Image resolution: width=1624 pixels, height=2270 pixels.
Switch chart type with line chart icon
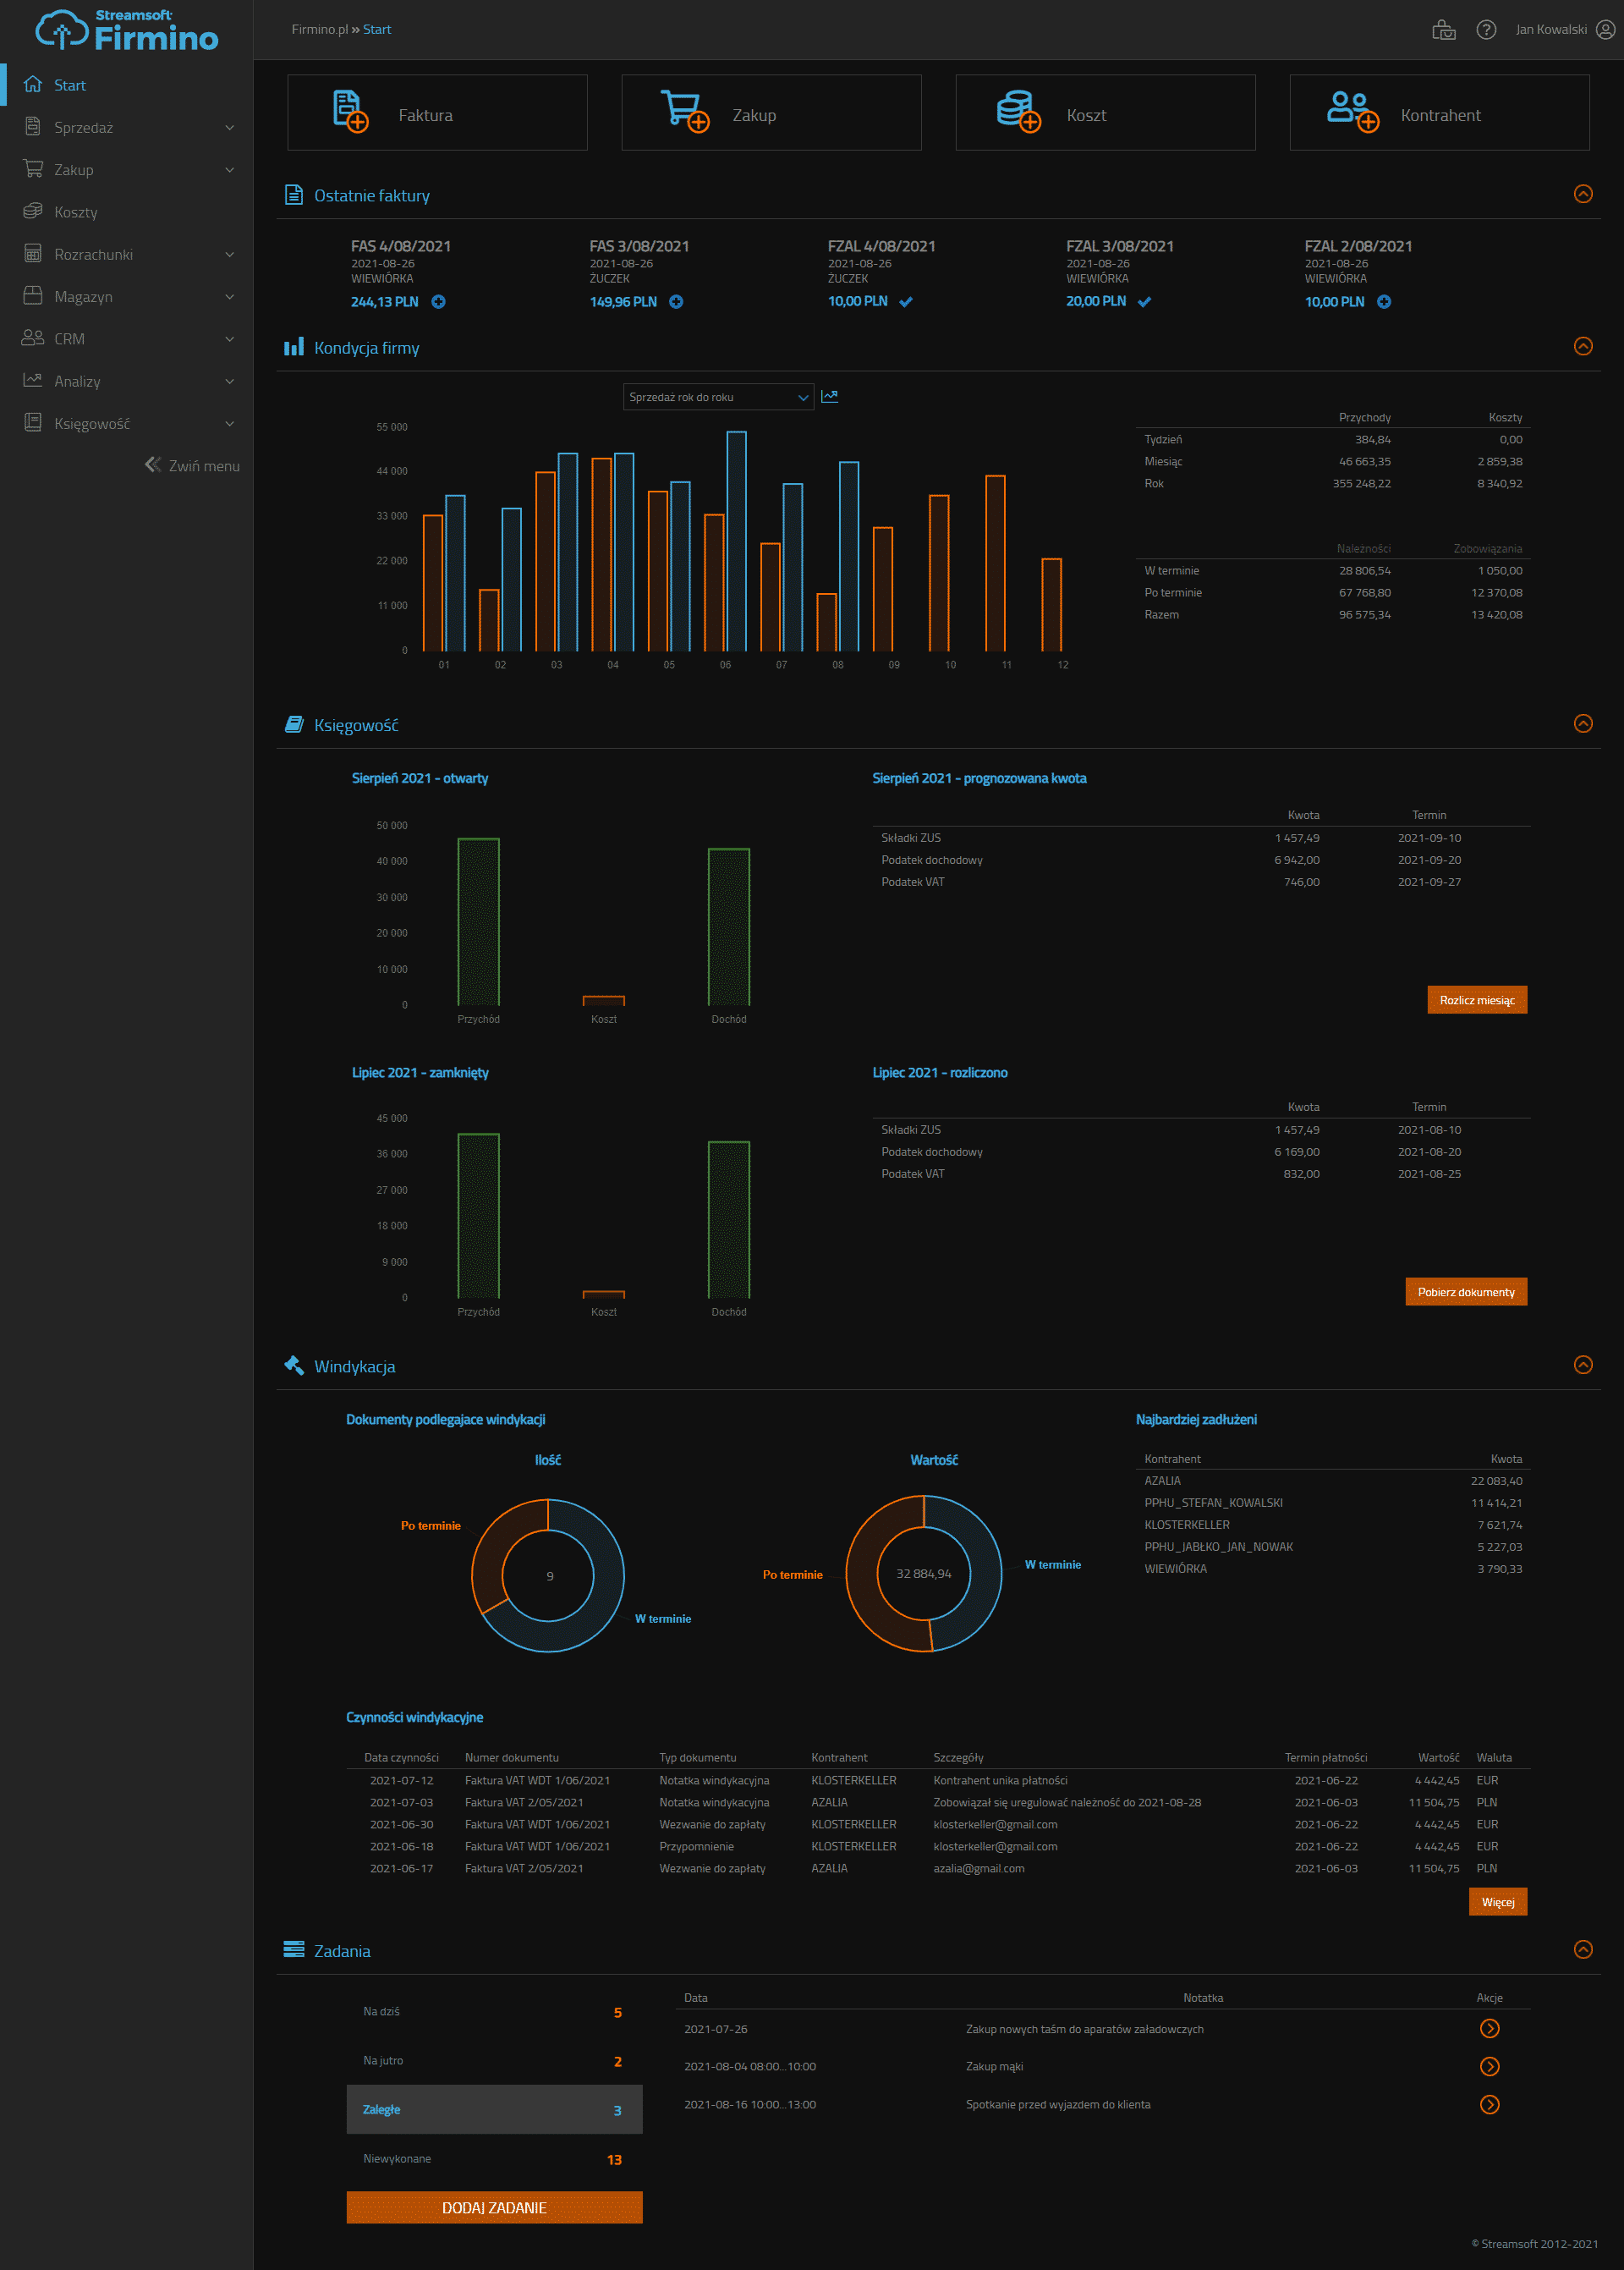pyautogui.click(x=829, y=396)
